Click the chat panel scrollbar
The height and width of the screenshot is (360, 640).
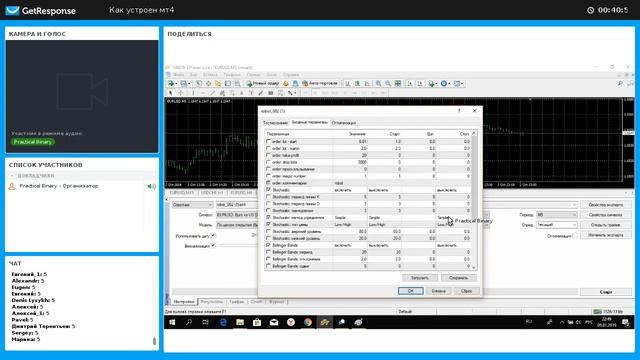(154, 341)
